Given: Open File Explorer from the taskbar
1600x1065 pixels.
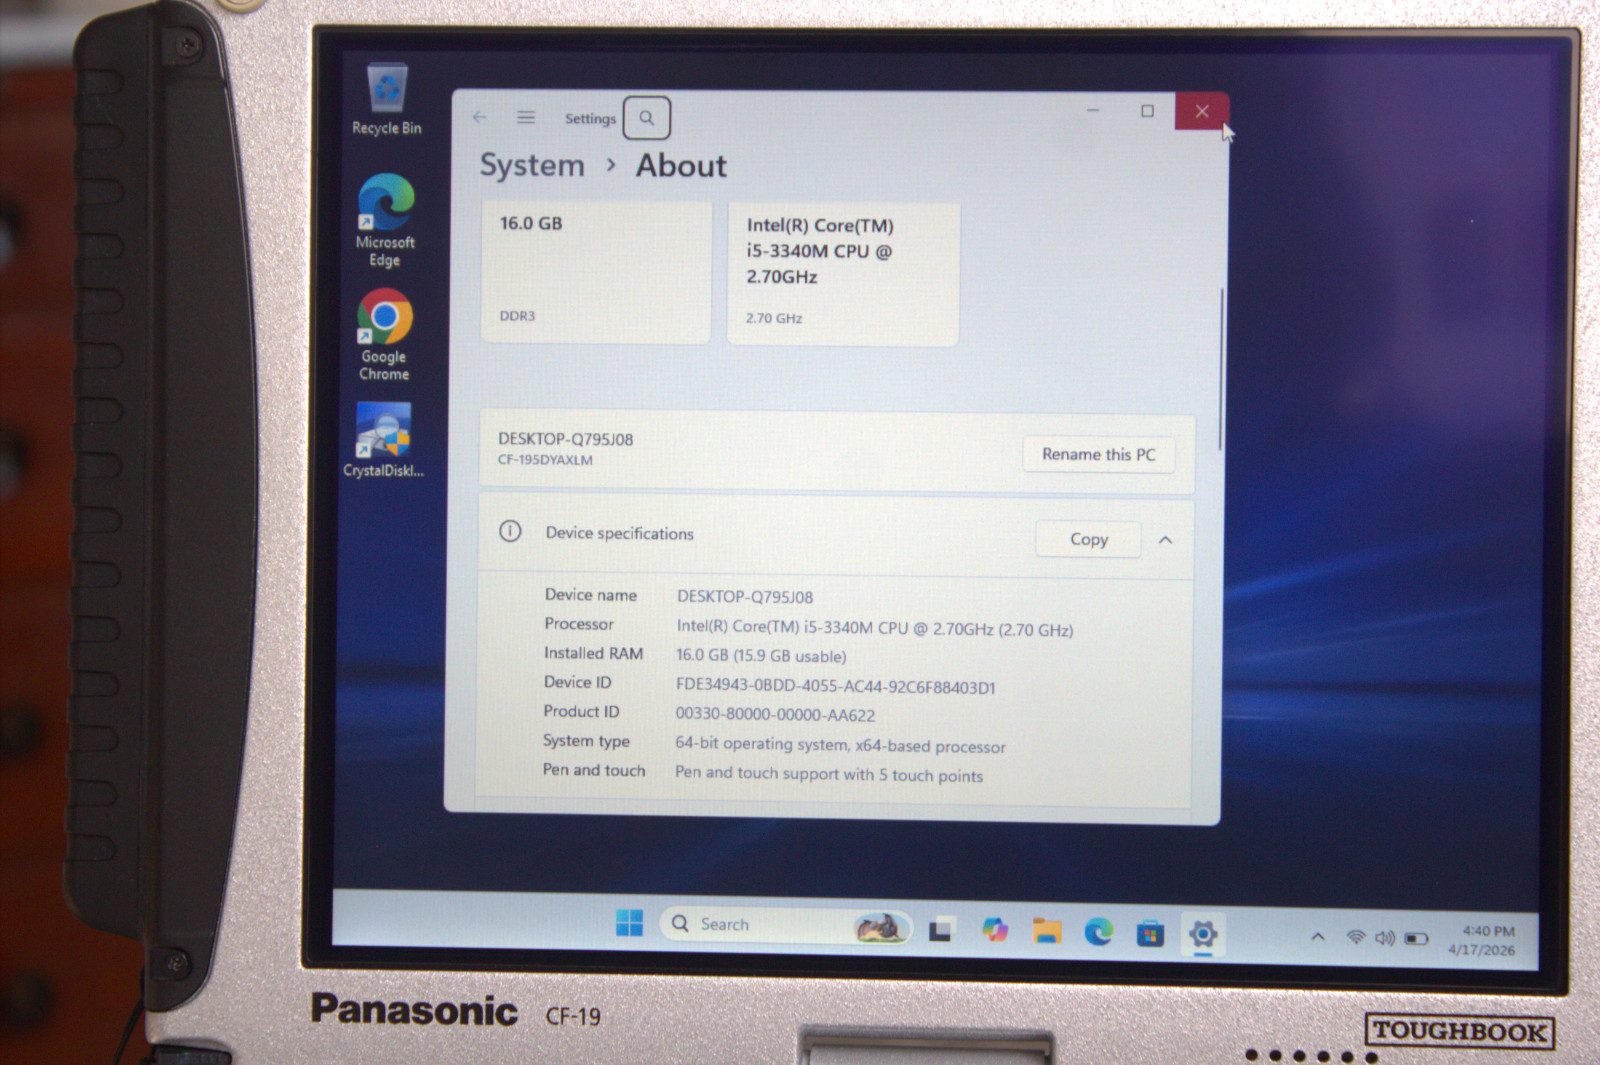Looking at the screenshot, I should (1047, 931).
